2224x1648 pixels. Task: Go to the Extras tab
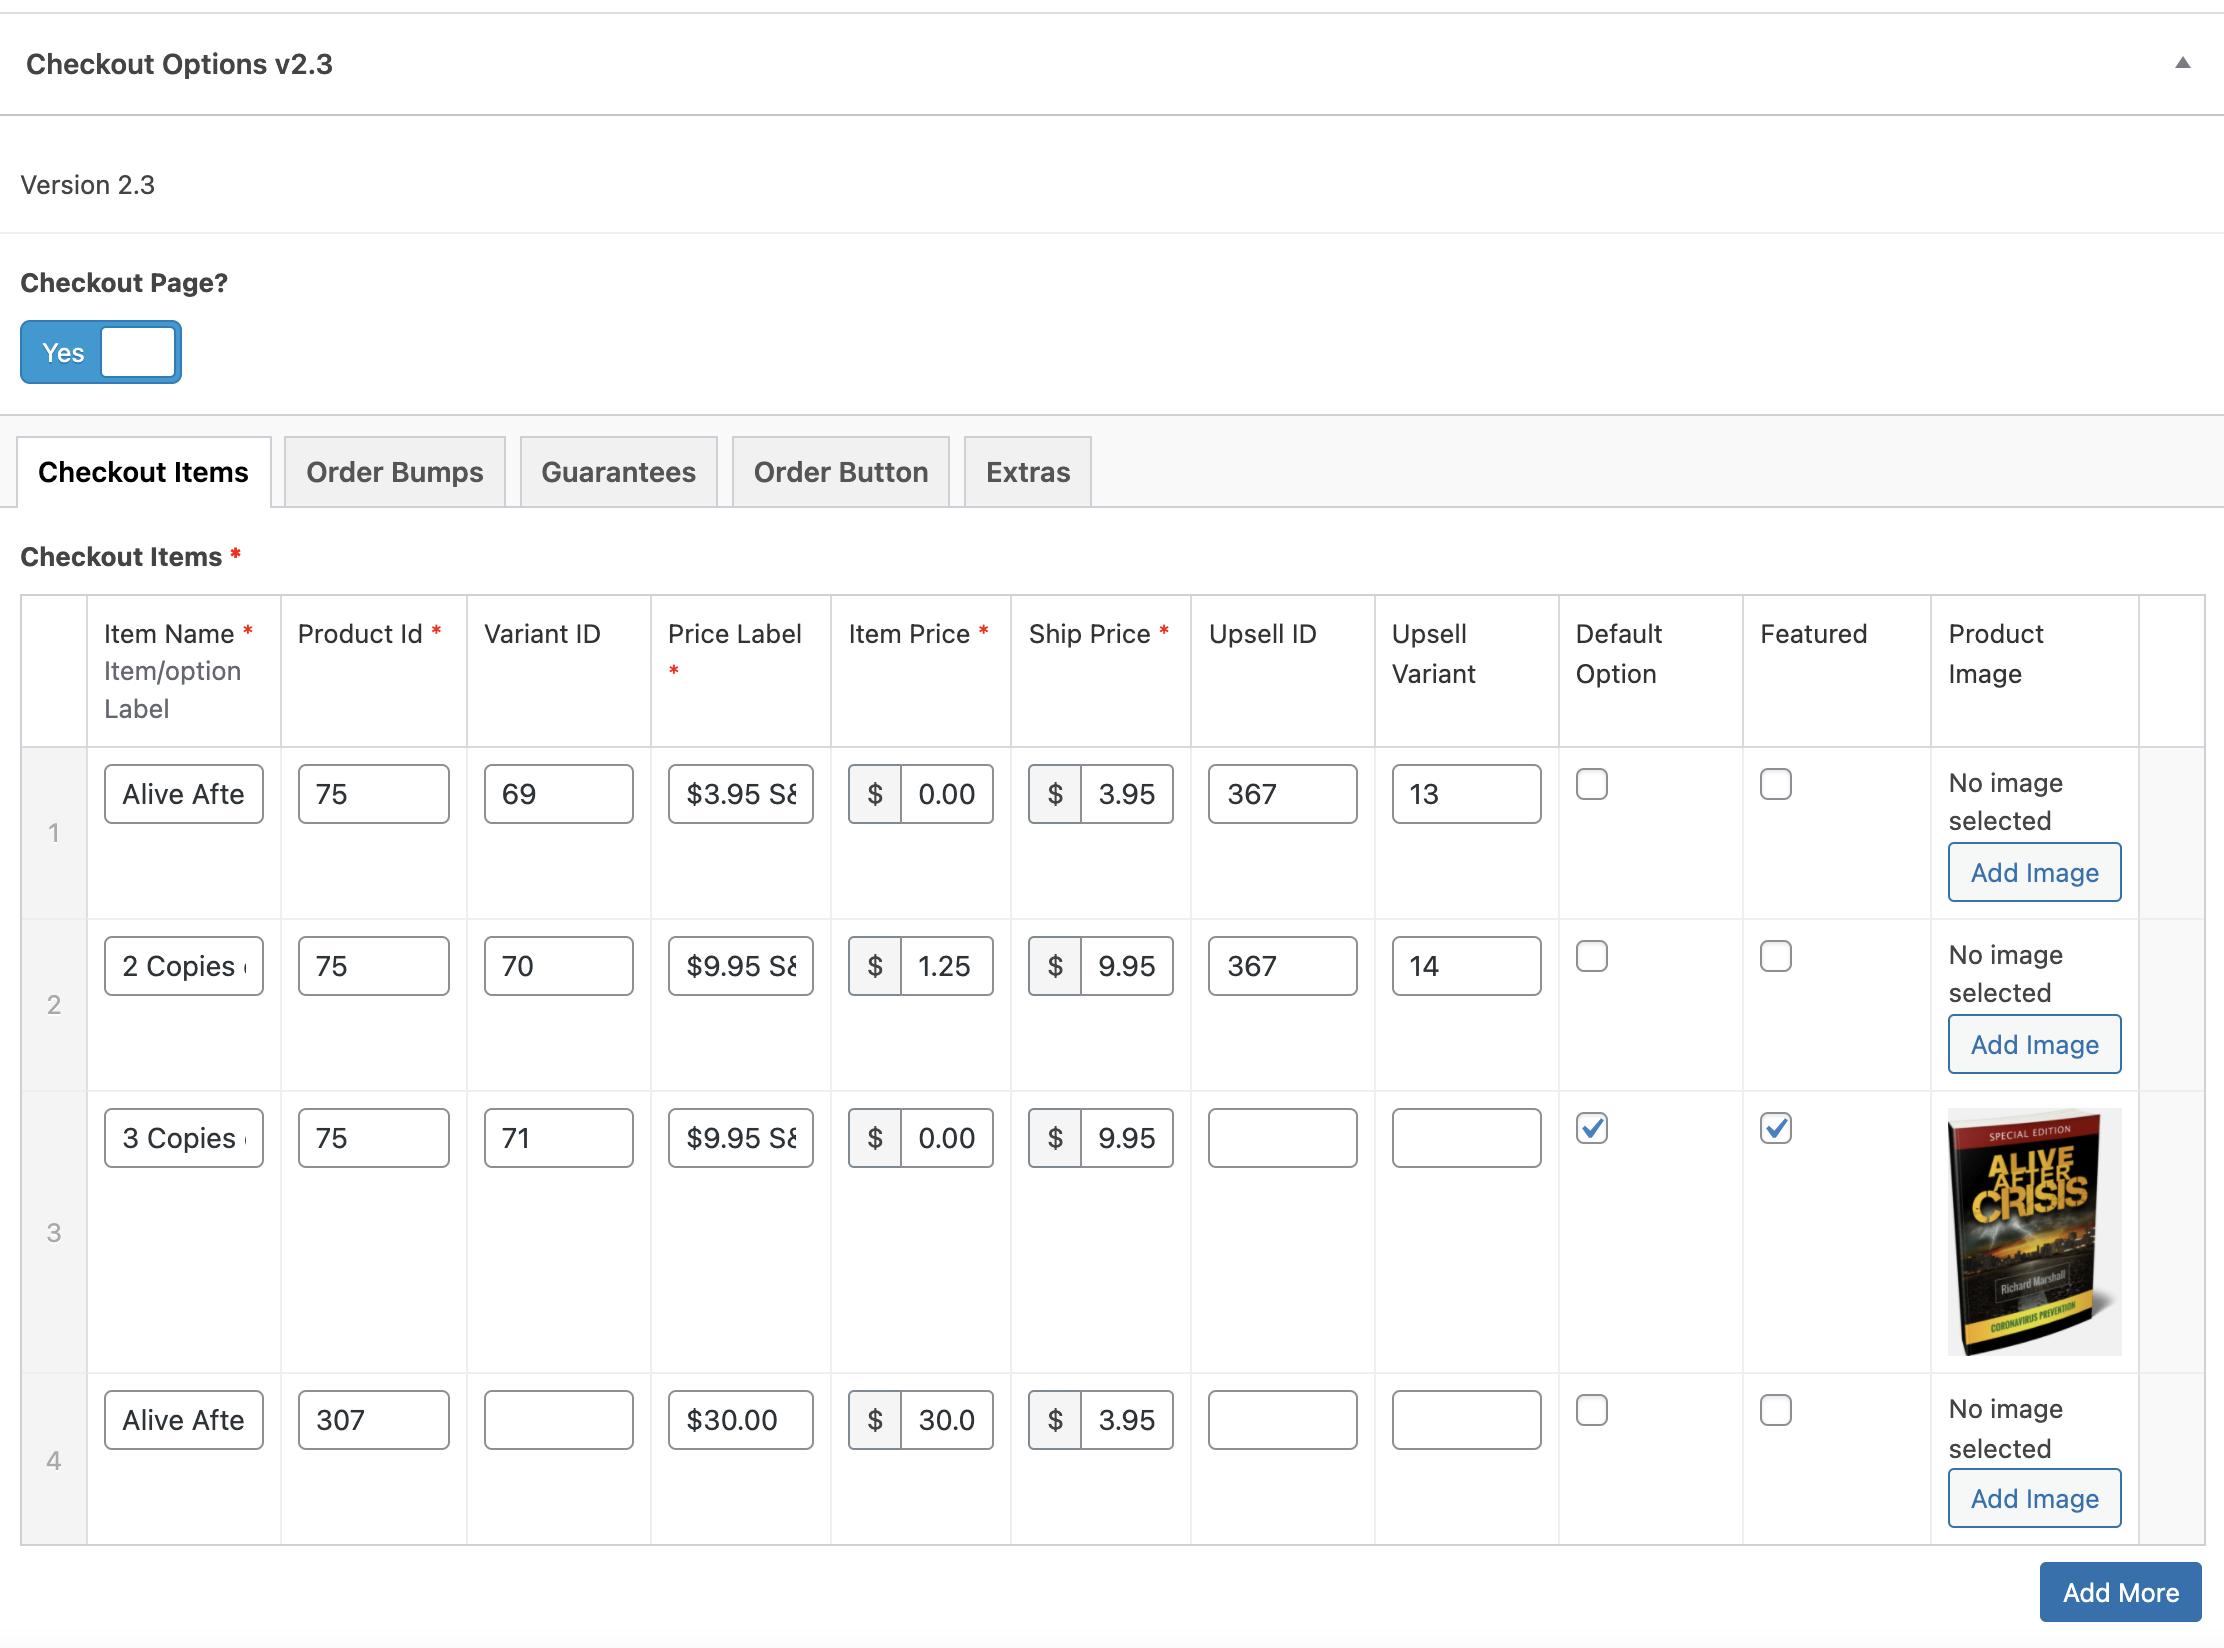[x=1027, y=472]
